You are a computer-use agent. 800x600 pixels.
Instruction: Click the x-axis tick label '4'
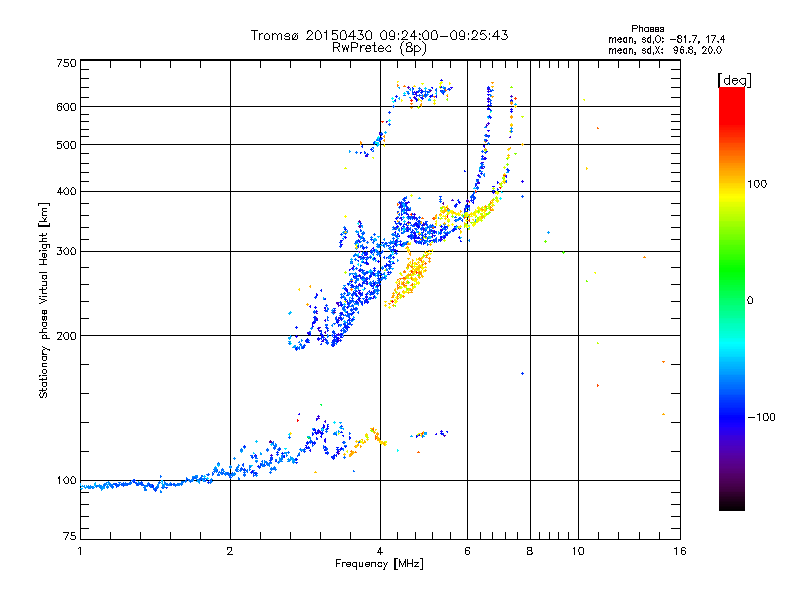pyautogui.click(x=380, y=551)
